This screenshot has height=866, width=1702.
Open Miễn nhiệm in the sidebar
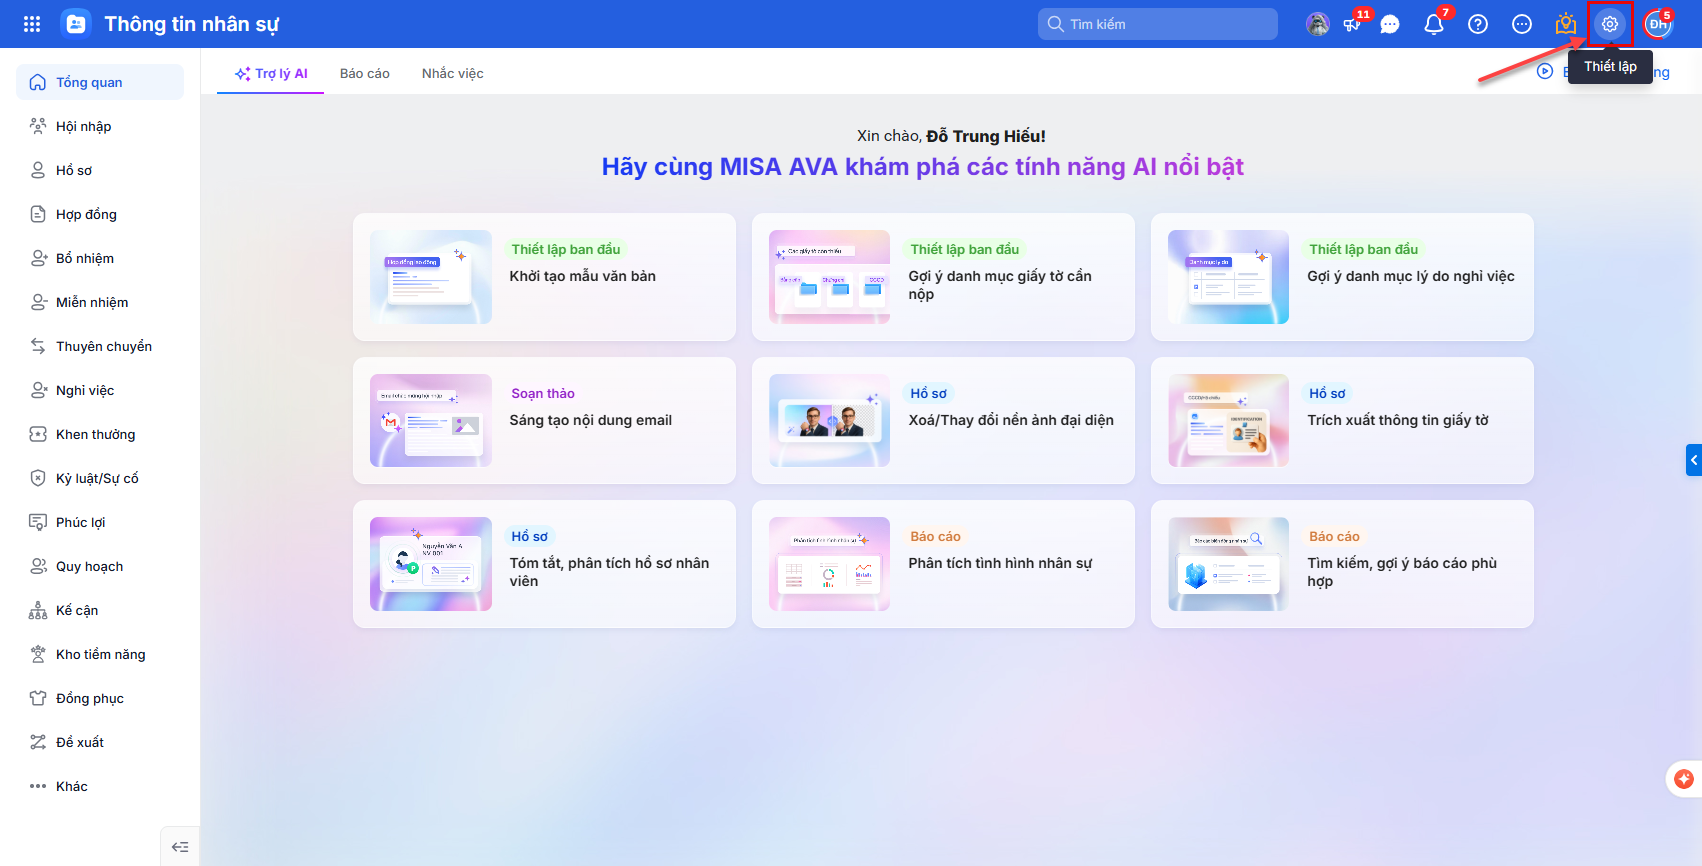(100, 302)
